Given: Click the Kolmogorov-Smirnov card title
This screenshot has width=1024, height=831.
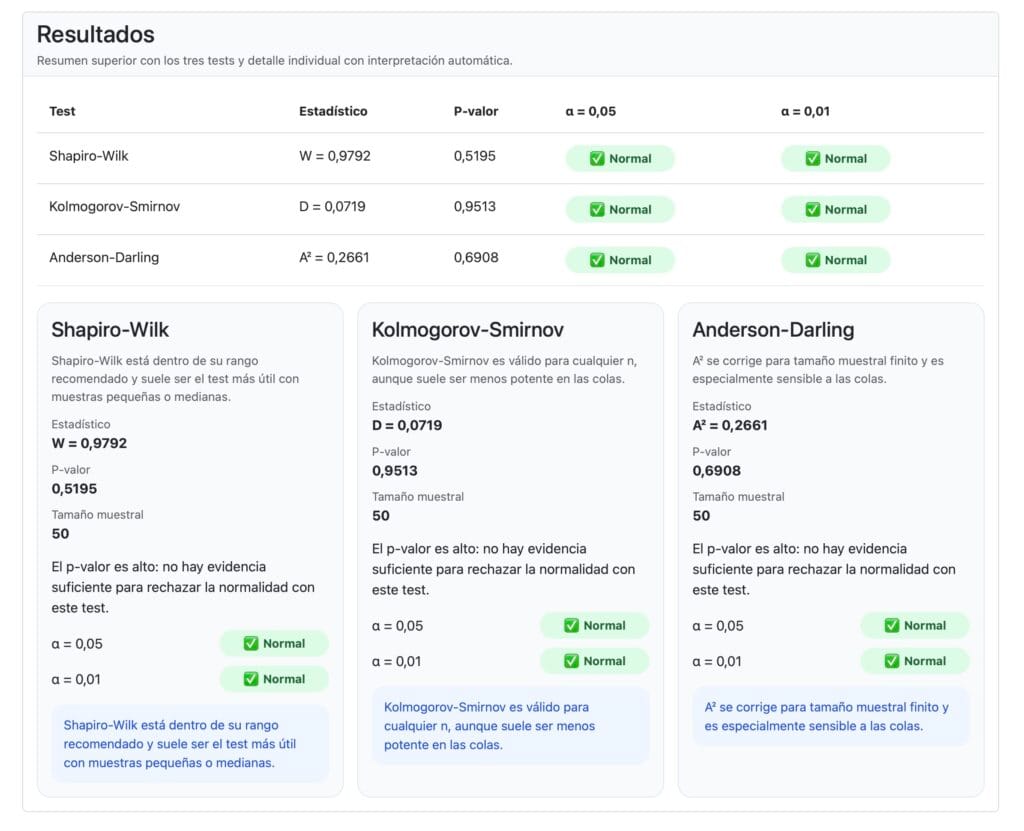Looking at the screenshot, I should coord(468,330).
